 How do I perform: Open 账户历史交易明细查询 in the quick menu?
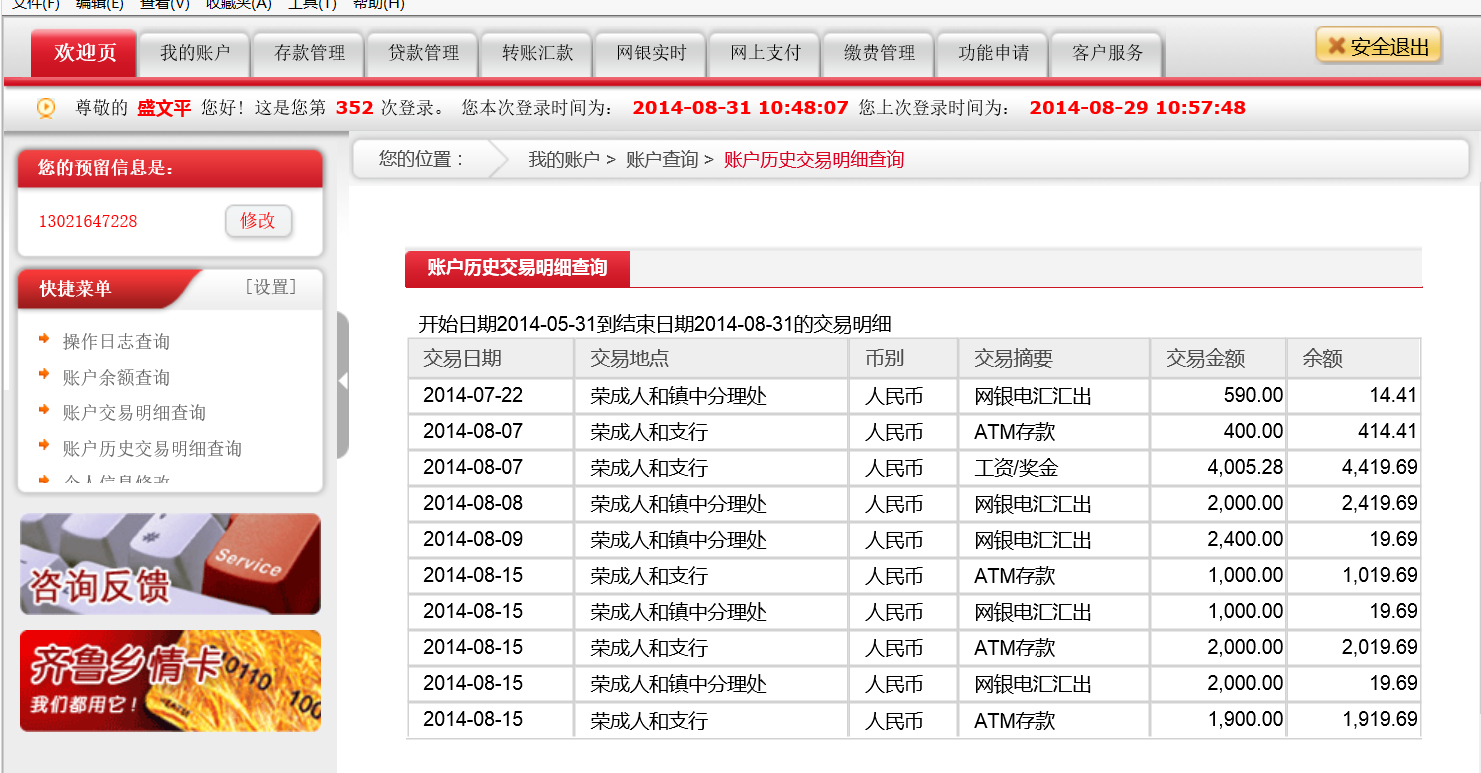tap(152, 449)
